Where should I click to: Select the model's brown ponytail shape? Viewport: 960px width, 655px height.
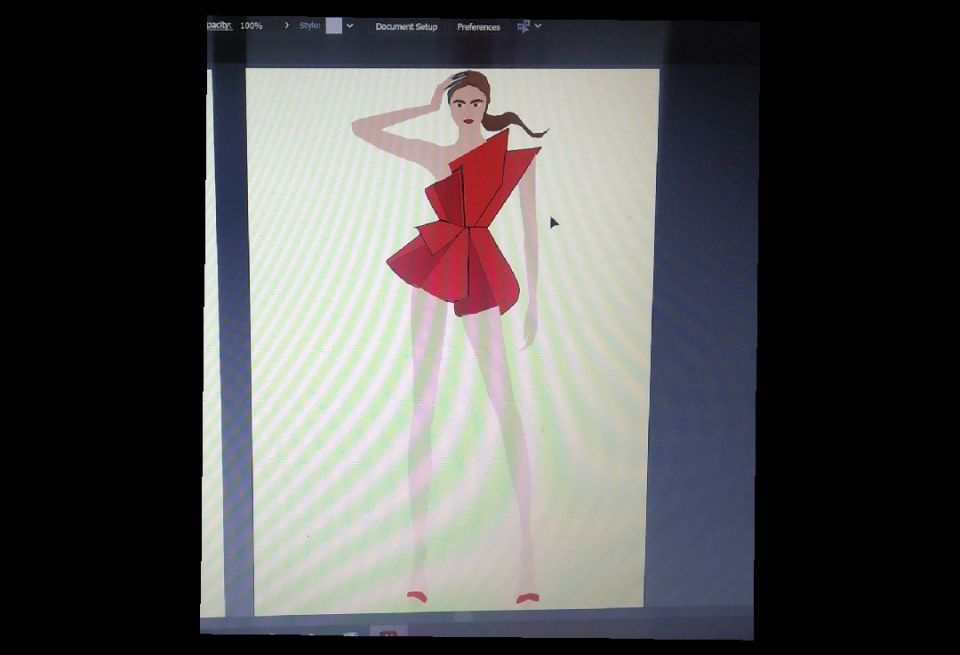point(513,122)
